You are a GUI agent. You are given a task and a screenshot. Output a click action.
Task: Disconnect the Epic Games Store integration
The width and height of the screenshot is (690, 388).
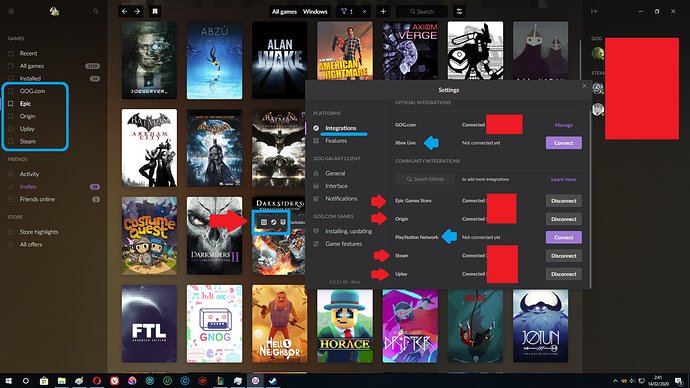564,201
